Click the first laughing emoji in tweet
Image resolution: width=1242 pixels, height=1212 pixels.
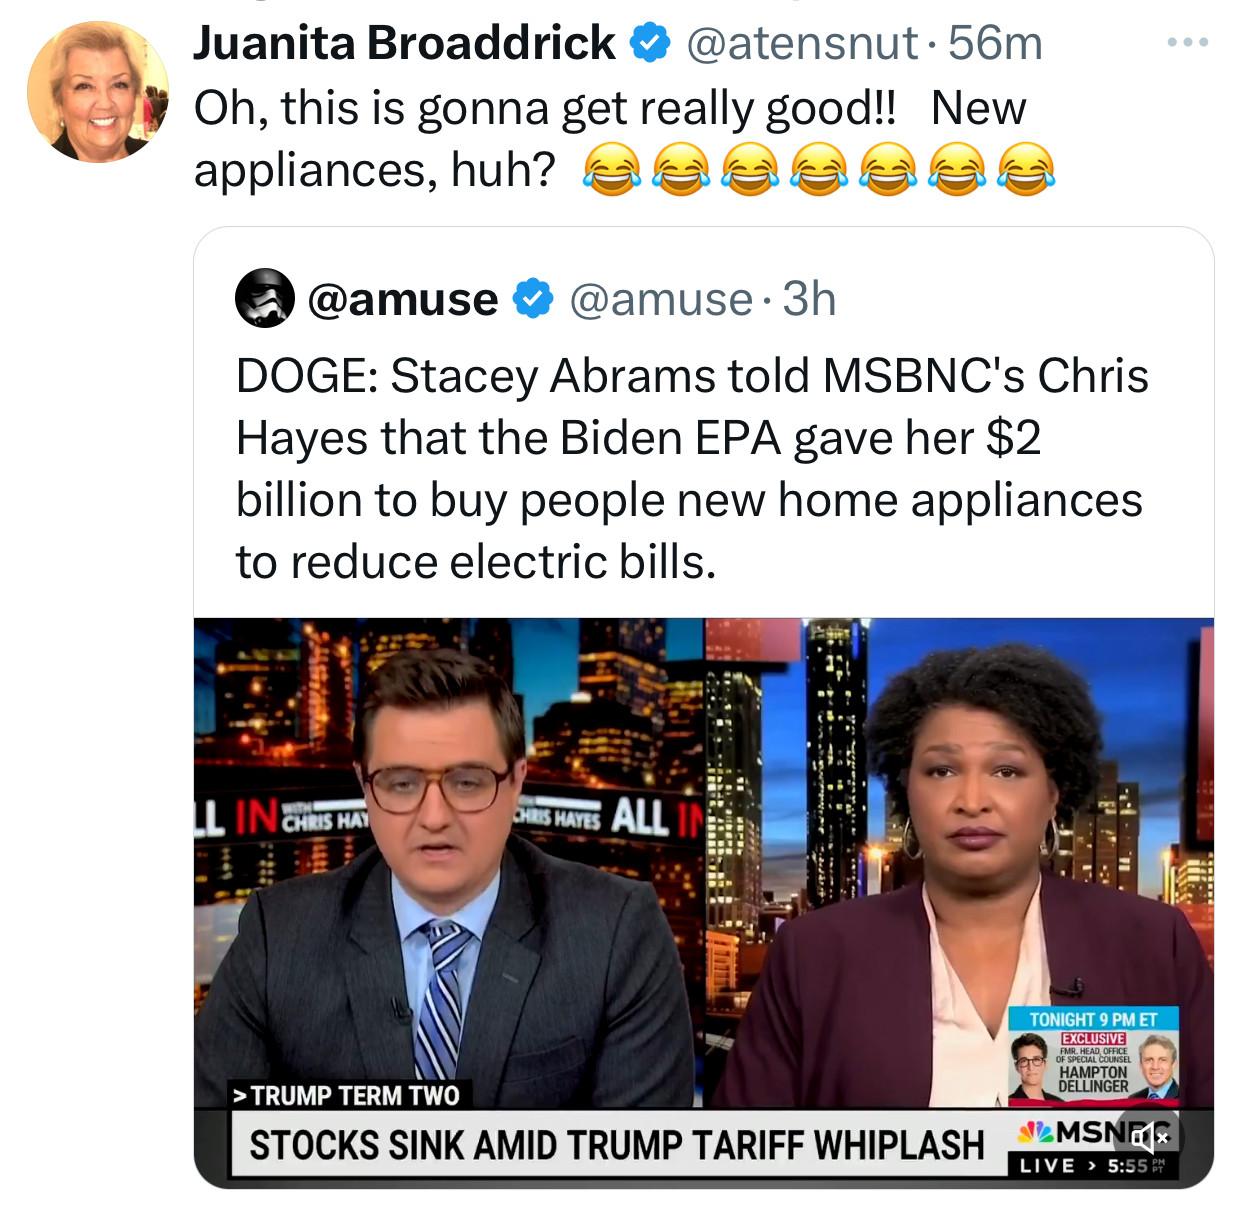pos(611,169)
